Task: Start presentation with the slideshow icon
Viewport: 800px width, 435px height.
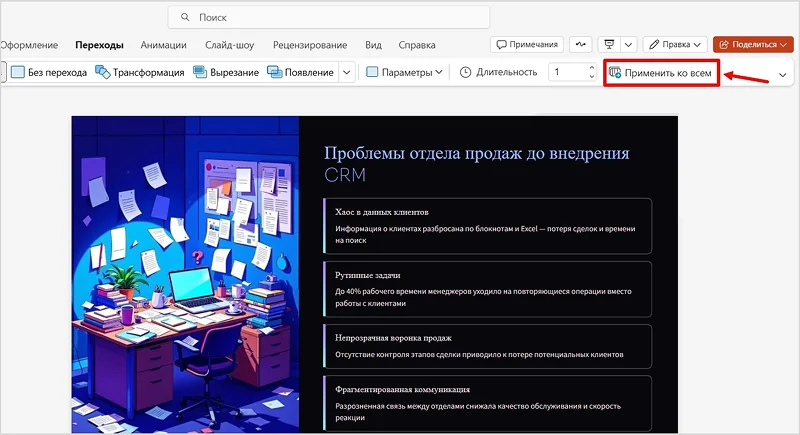Action: coord(609,44)
